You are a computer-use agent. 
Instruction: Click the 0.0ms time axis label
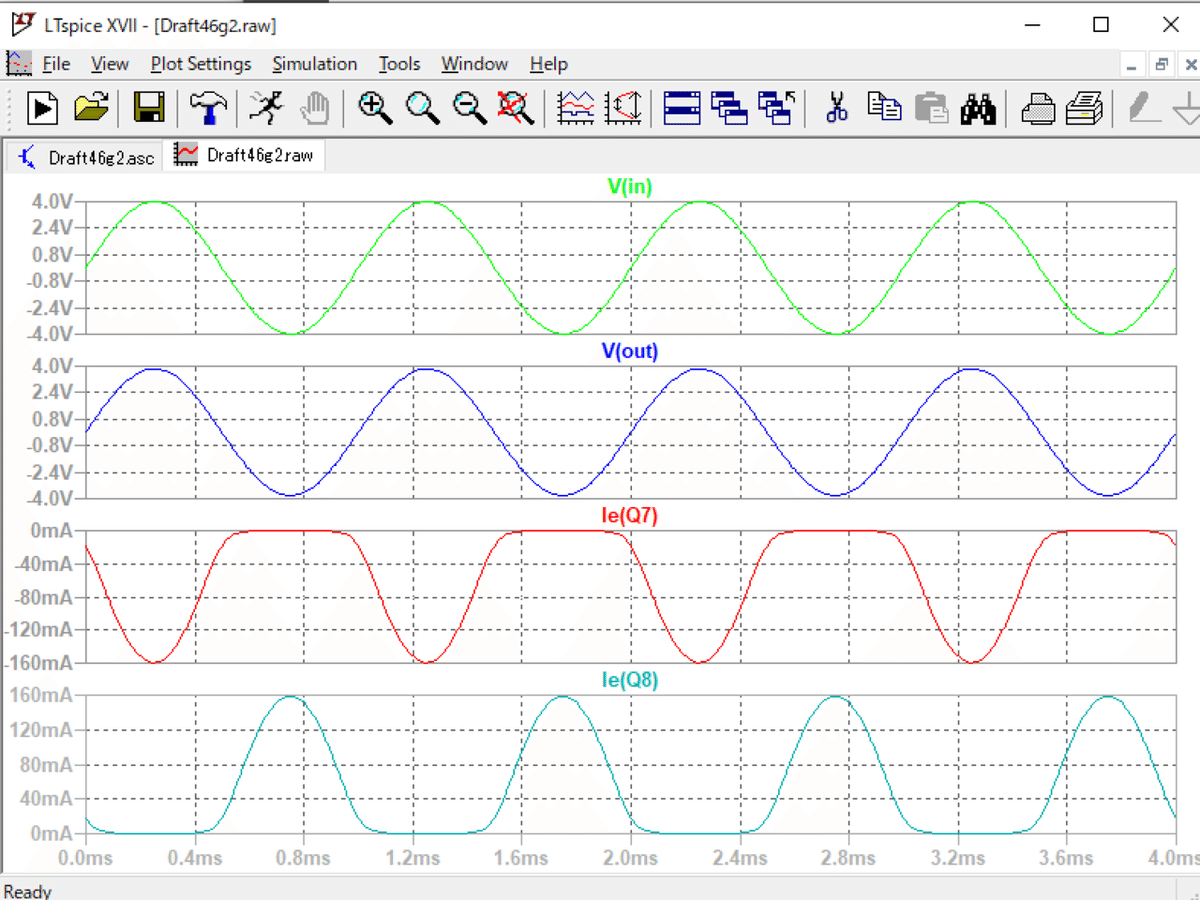(x=86, y=858)
